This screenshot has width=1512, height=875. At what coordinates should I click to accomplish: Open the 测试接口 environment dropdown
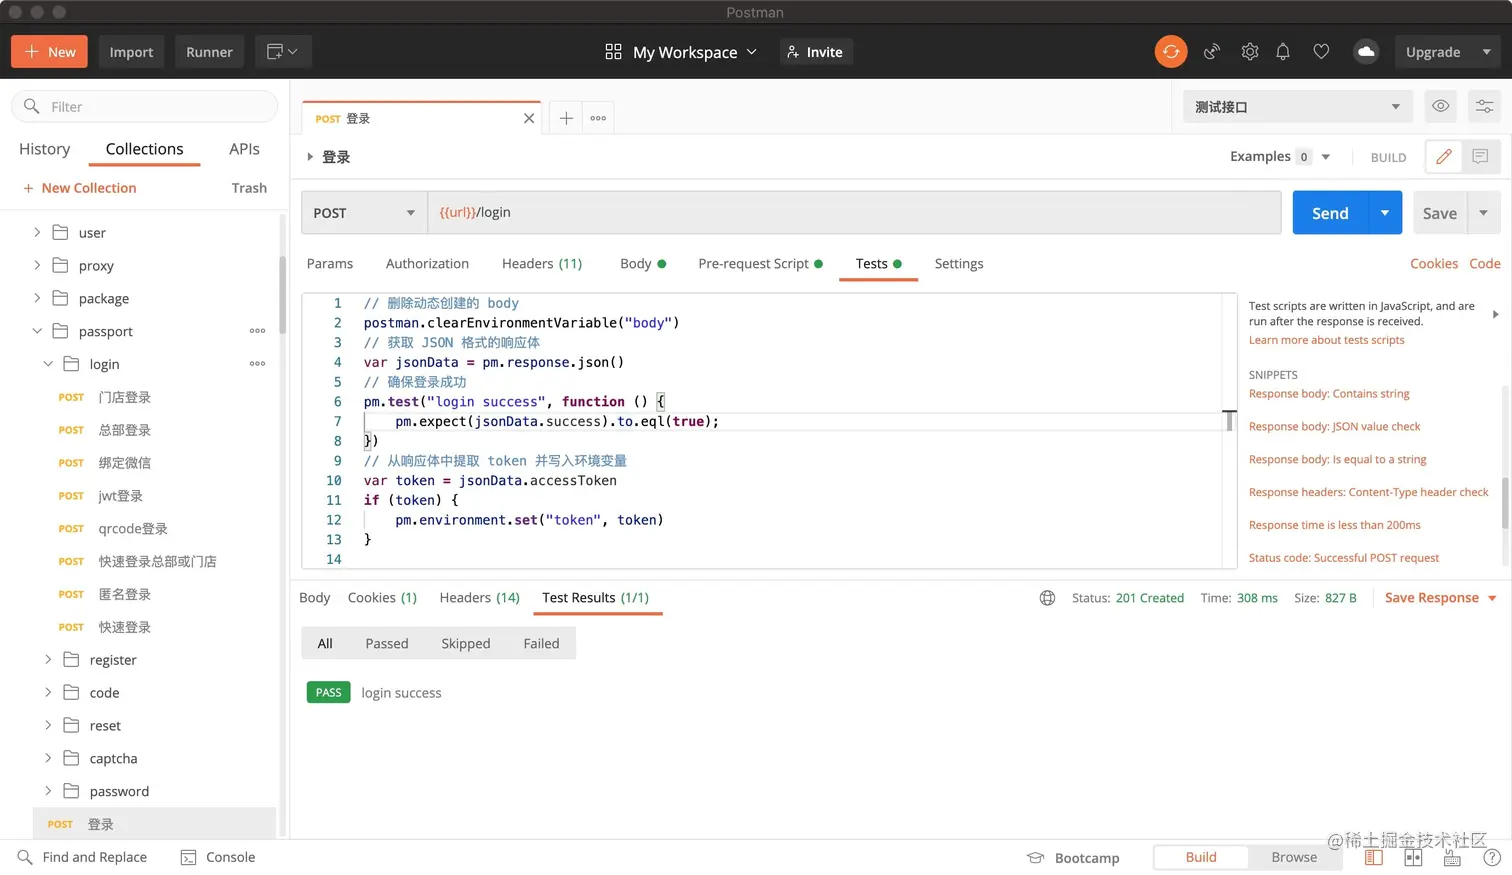(1298, 107)
